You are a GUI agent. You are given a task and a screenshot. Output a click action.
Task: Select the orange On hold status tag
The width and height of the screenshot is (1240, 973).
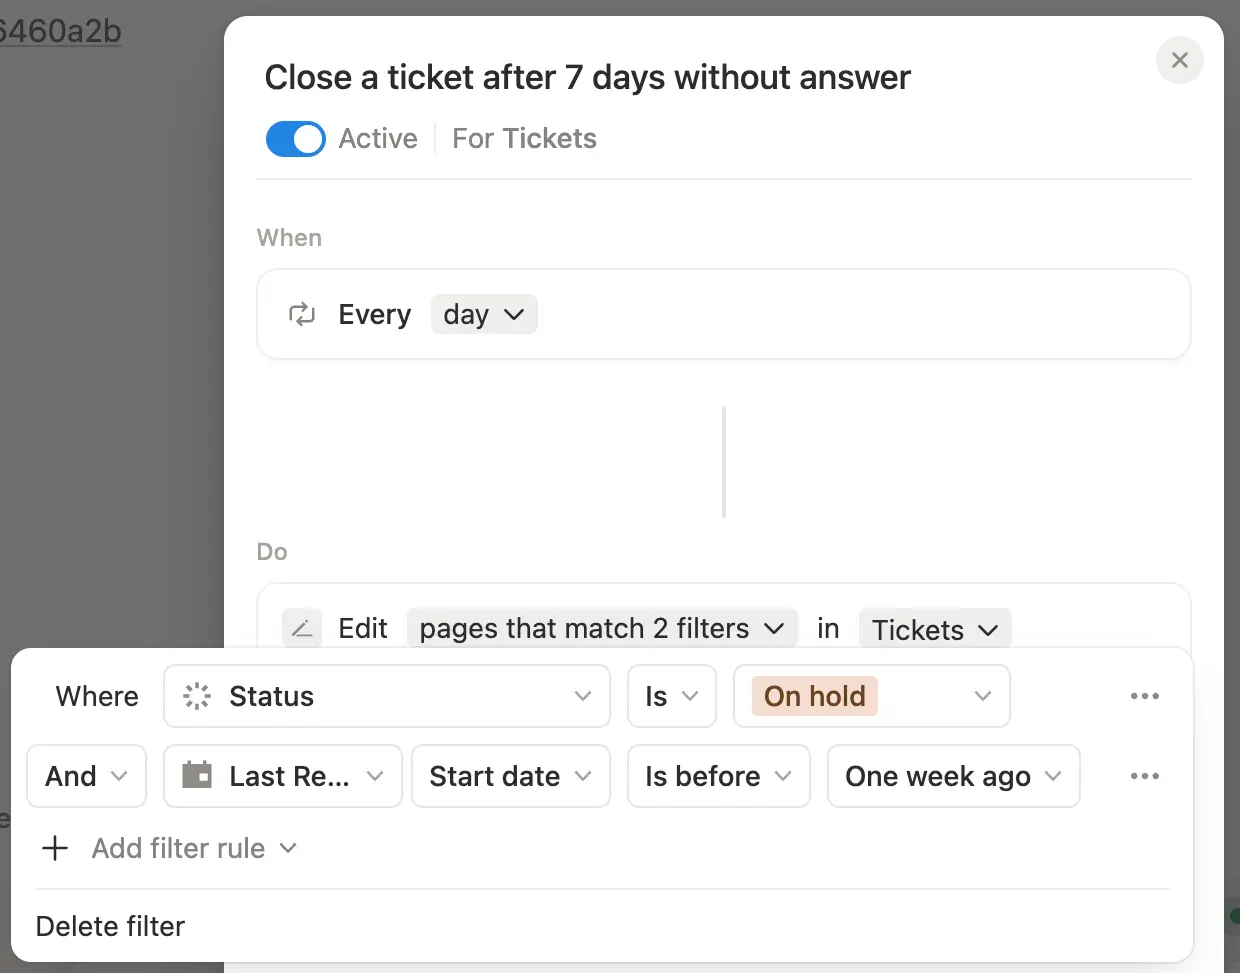[814, 696]
